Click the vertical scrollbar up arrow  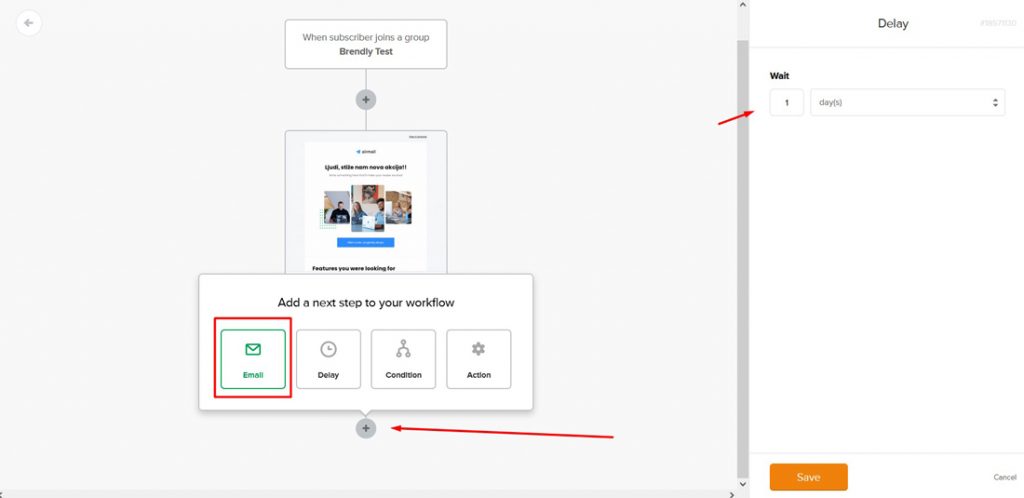(x=743, y=5)
